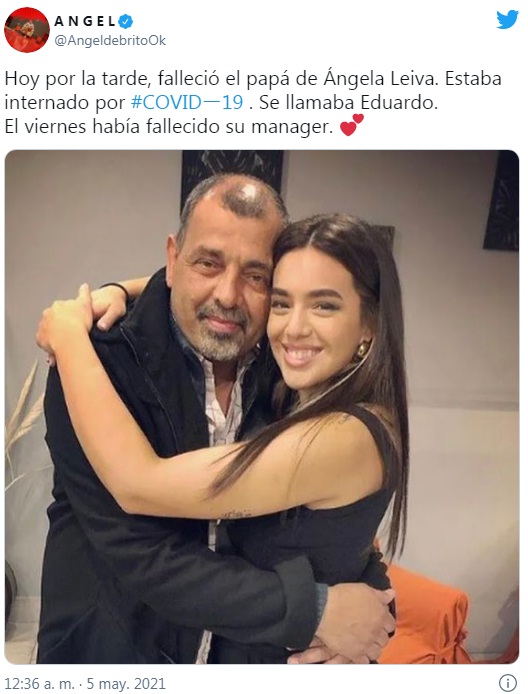Click the orange chair in the photo

(x=425, y=615)
